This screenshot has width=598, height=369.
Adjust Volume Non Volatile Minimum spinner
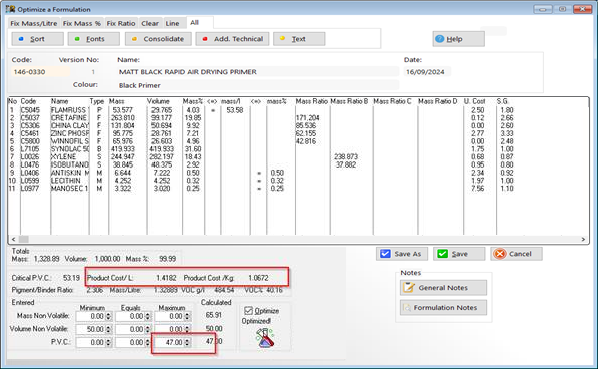tap(109, 329)
